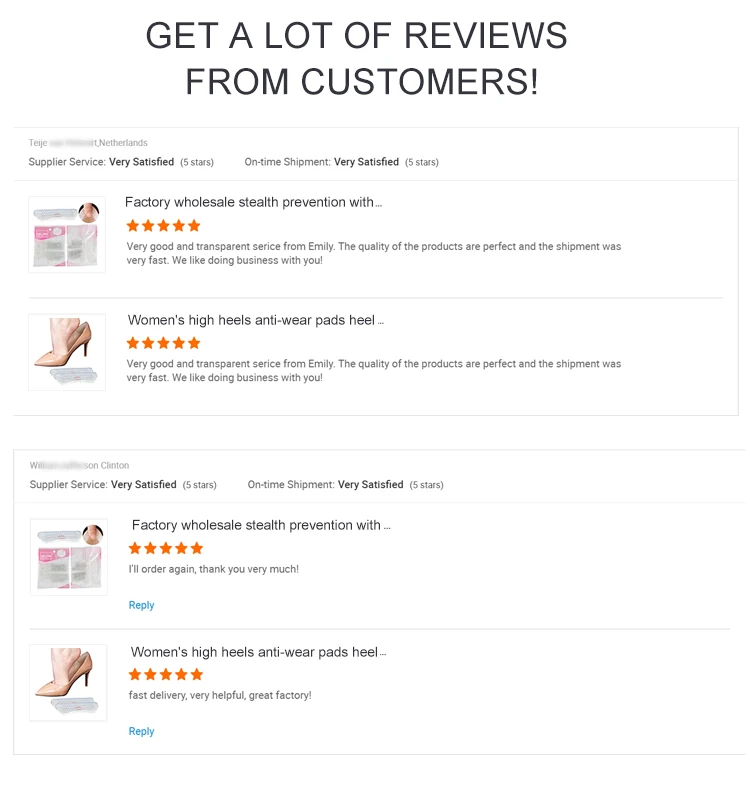
Task: Click the heel pad package thumbnail in Clinton's review
Action: coord(69,557)
